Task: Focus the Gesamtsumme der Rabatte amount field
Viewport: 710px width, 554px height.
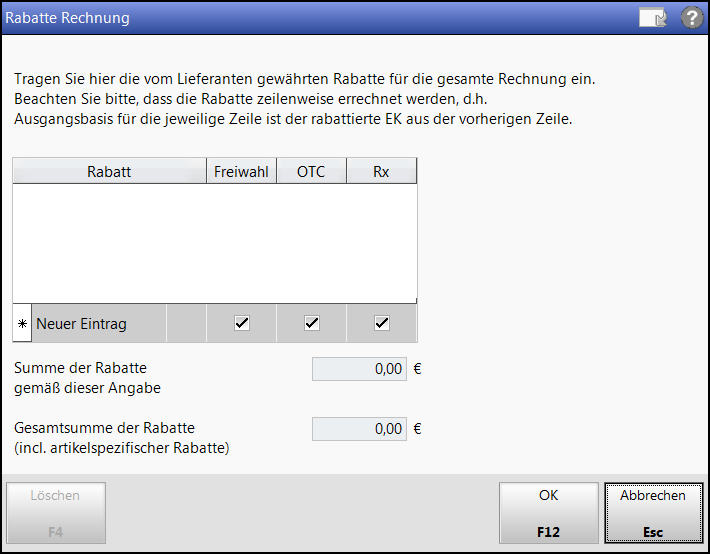Action: click(x=359, y=429)
